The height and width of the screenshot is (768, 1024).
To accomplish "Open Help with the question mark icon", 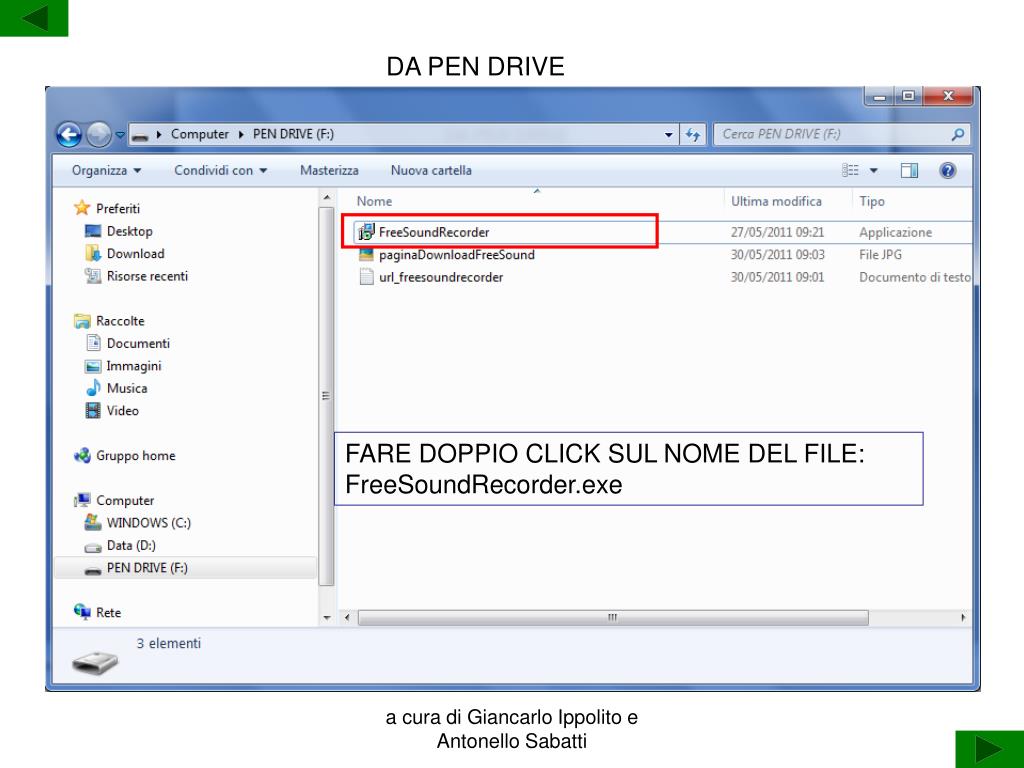I will coord(948,170).
